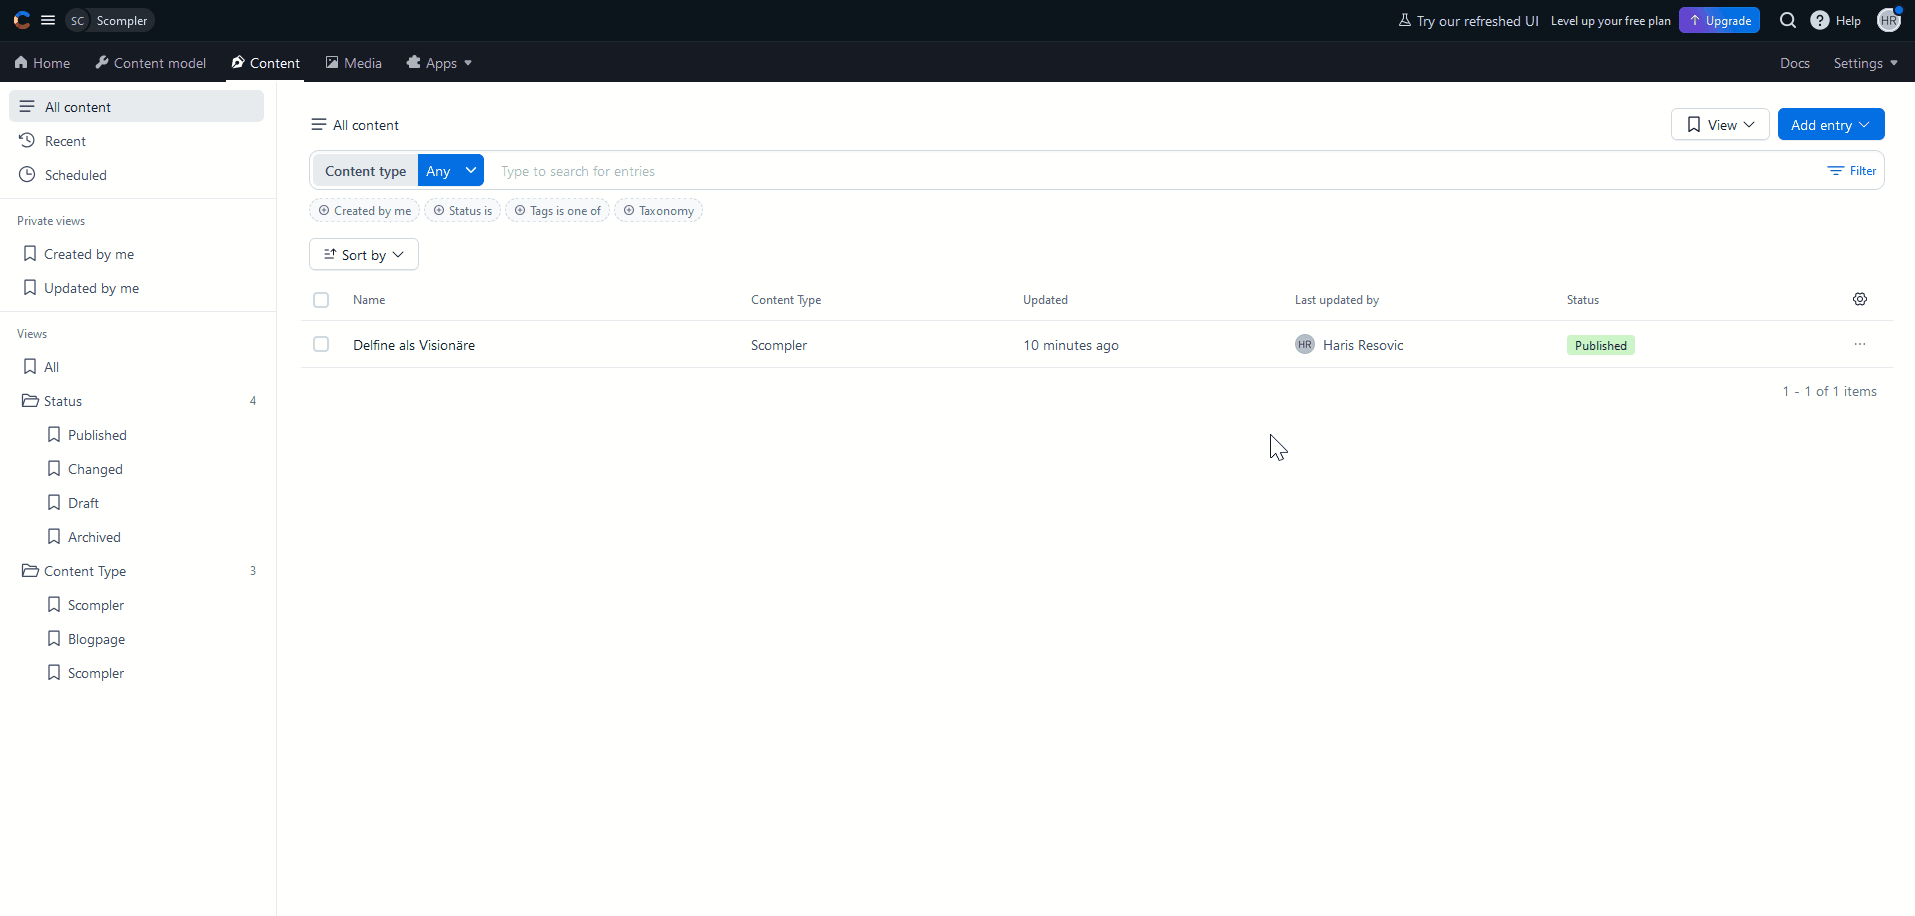
Task: Expand the Sort by dropdown
Action: (363, 255)
